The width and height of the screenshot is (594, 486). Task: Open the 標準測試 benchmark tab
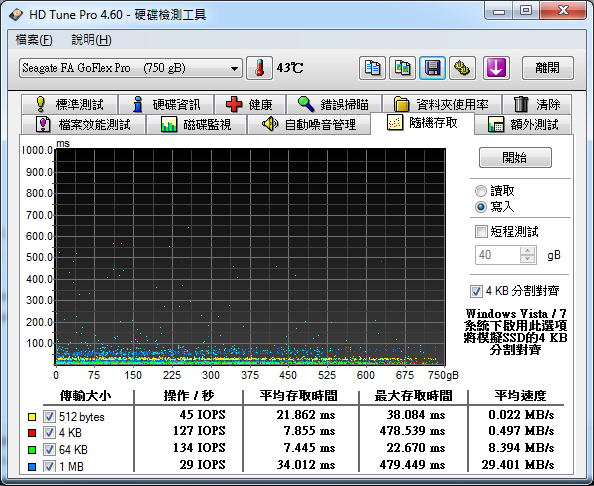70,104
